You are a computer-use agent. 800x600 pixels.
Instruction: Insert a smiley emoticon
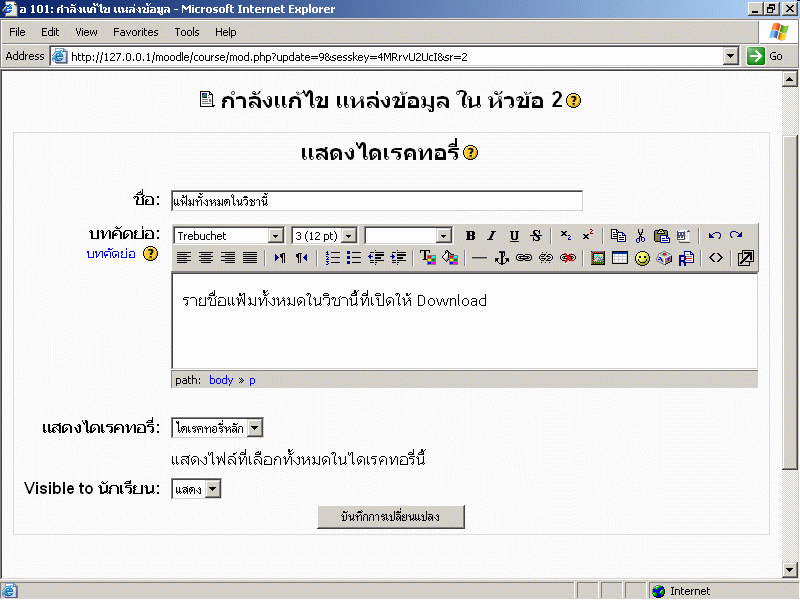click(x=642, y=258)
